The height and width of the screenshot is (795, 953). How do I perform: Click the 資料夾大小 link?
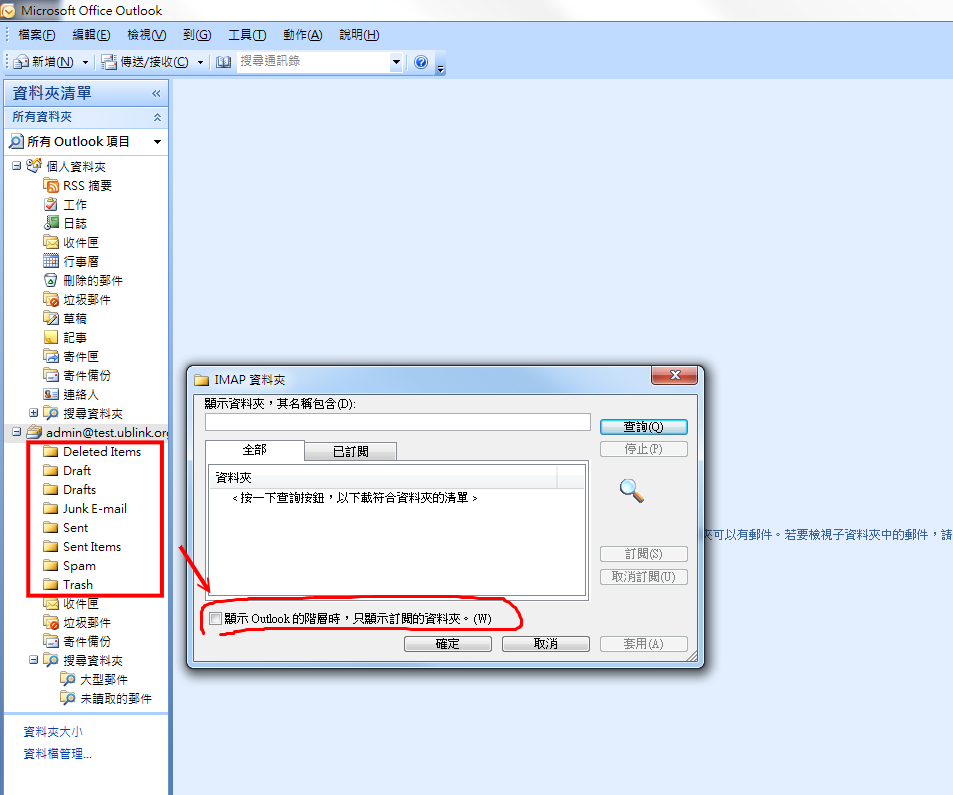point(53,732)
